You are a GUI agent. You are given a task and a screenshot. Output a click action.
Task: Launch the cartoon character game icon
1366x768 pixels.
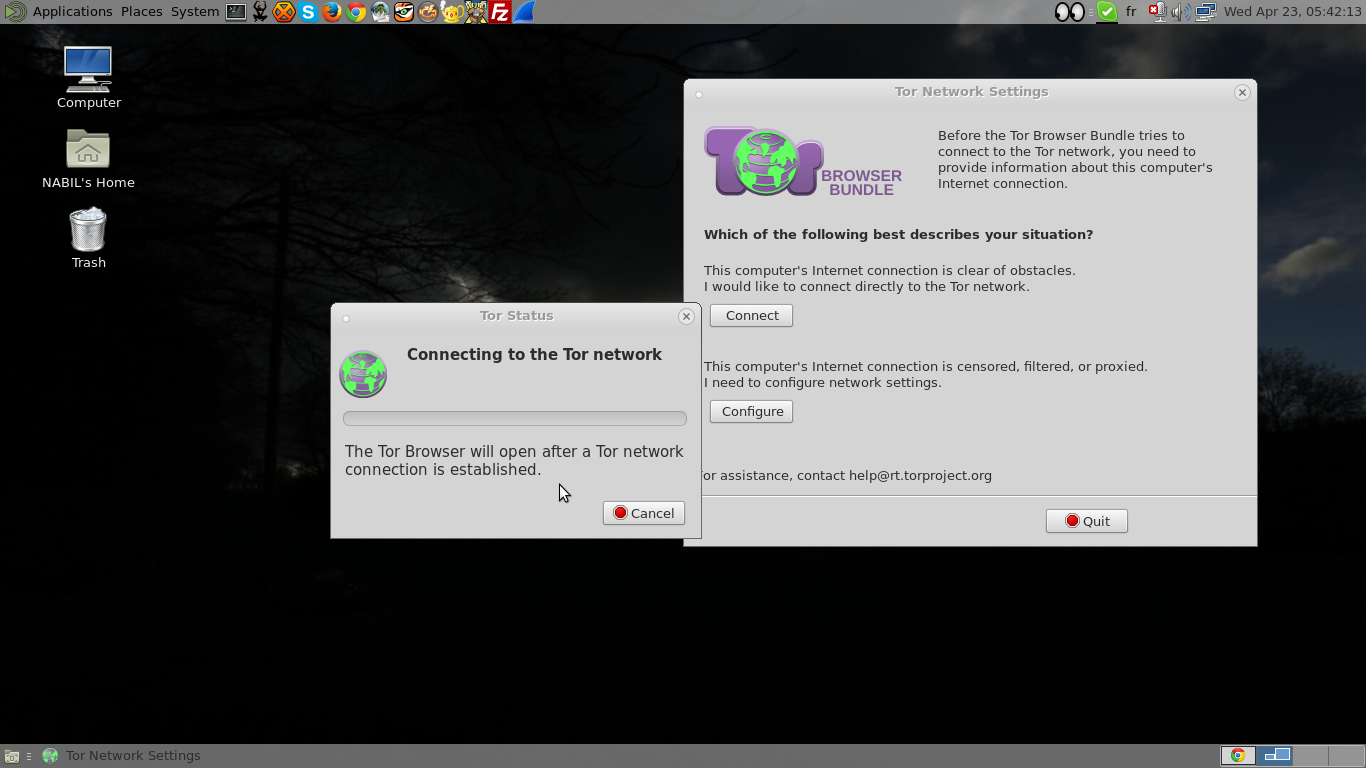click(x=476, y=12)
